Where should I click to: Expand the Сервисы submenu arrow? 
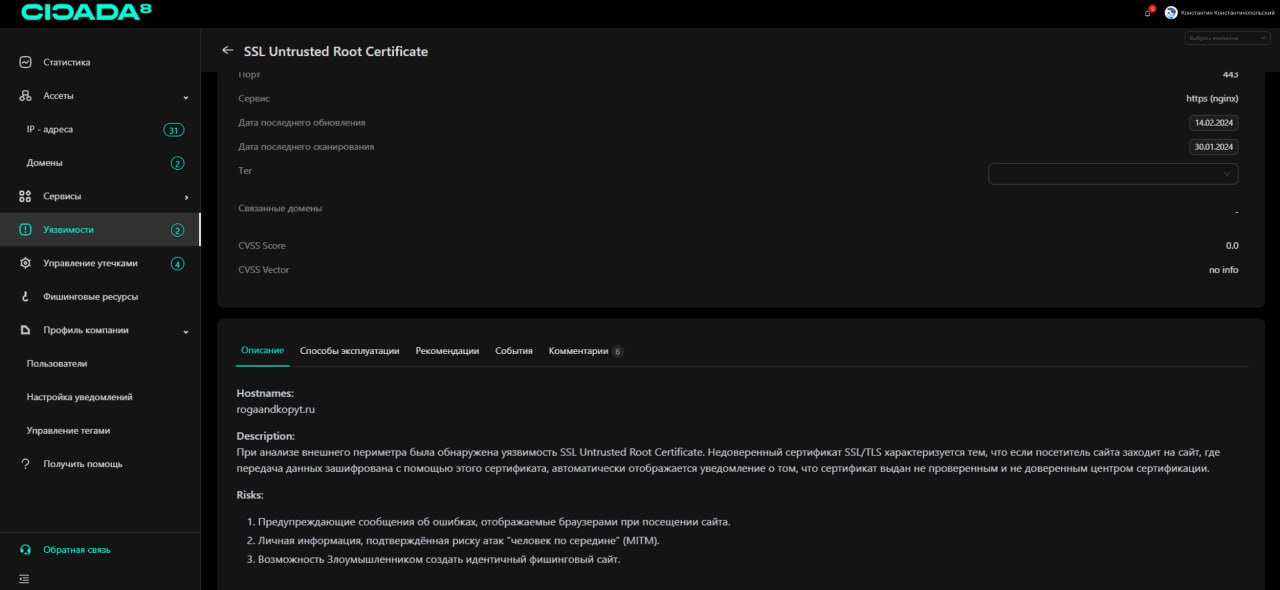186,197
